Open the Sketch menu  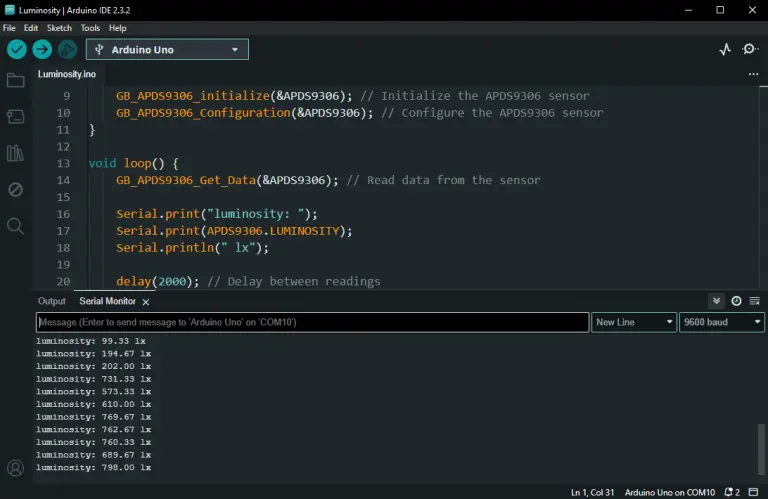click(59, 28)
